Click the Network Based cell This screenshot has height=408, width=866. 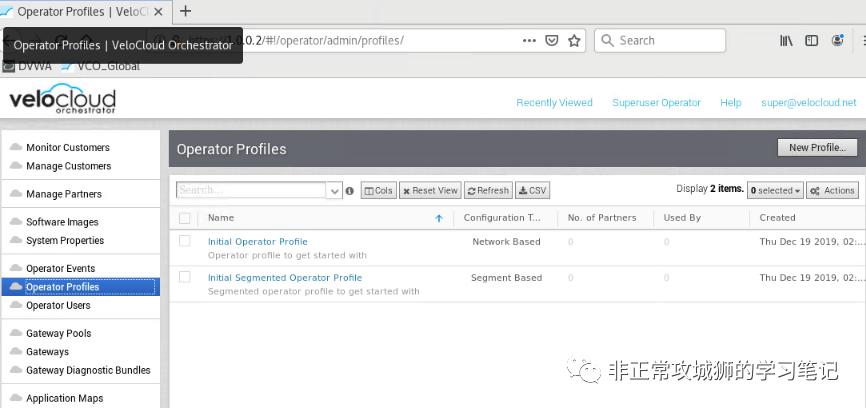click(506, 242)
